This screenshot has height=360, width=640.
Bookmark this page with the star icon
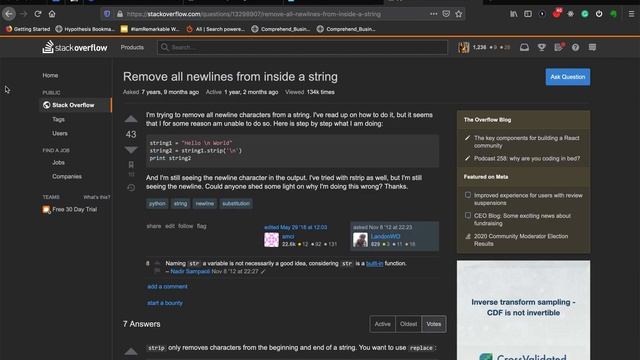click(x=459, y=14)
